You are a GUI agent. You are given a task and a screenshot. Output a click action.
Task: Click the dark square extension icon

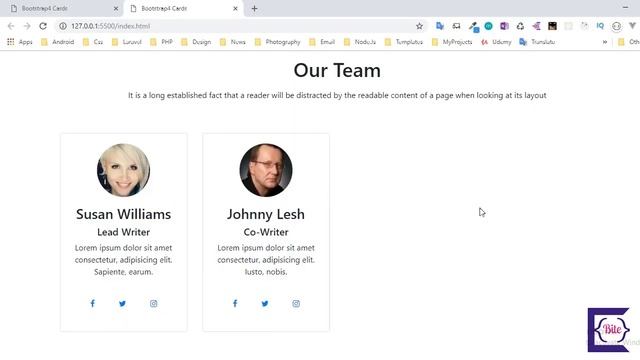point(552,26)
